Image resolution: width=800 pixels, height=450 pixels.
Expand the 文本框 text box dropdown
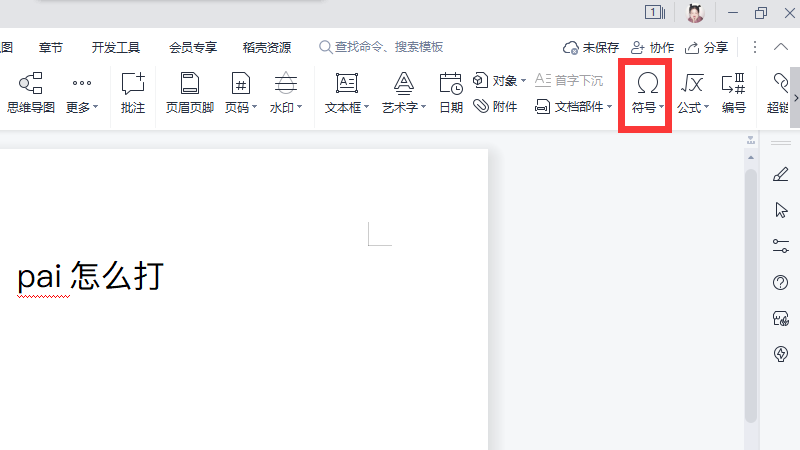point(366,107)
